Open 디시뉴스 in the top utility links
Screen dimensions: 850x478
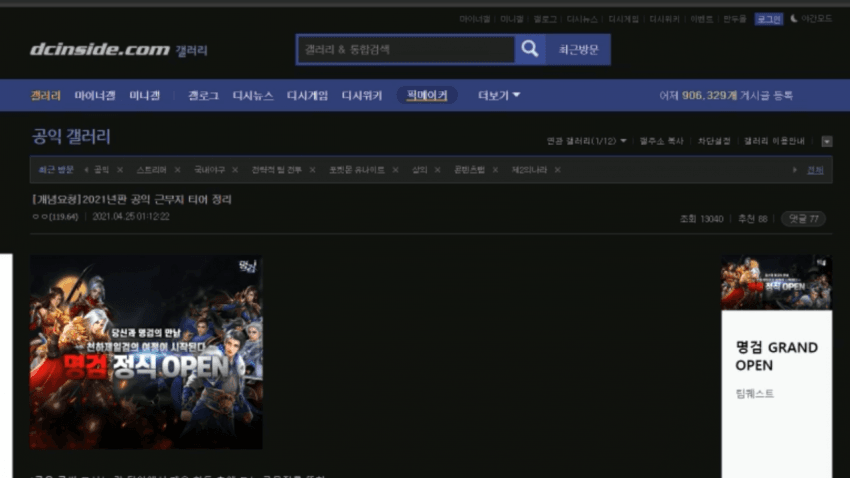pos(582,19)
